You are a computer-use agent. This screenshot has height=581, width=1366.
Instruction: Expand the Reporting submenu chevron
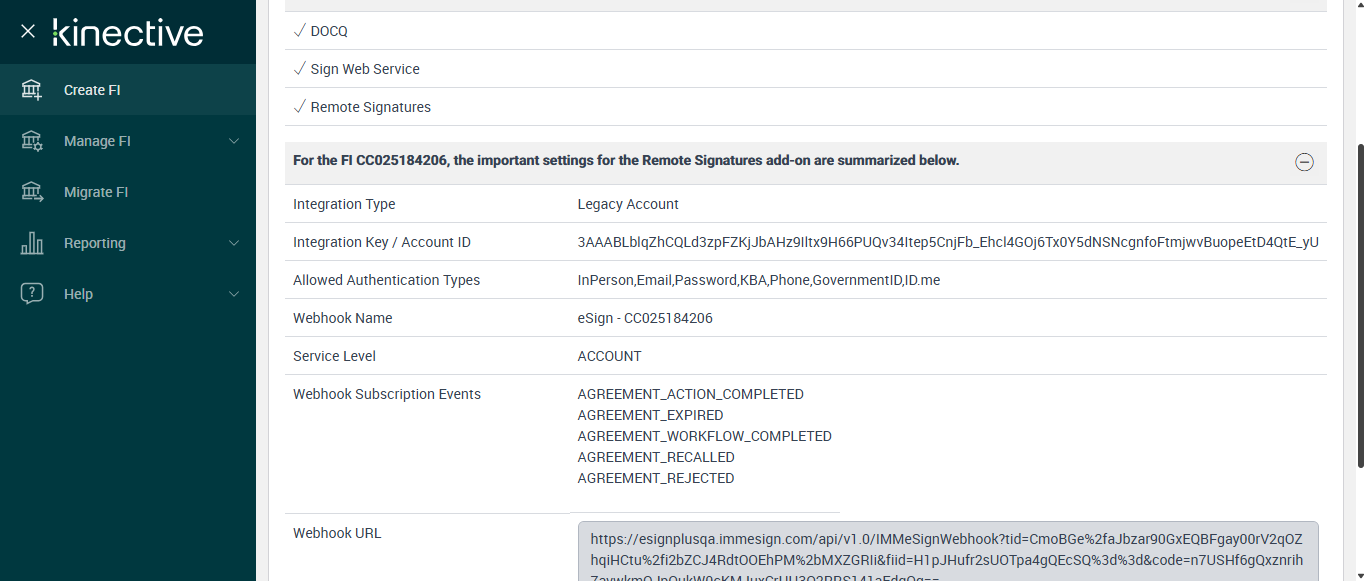point(234,243)
